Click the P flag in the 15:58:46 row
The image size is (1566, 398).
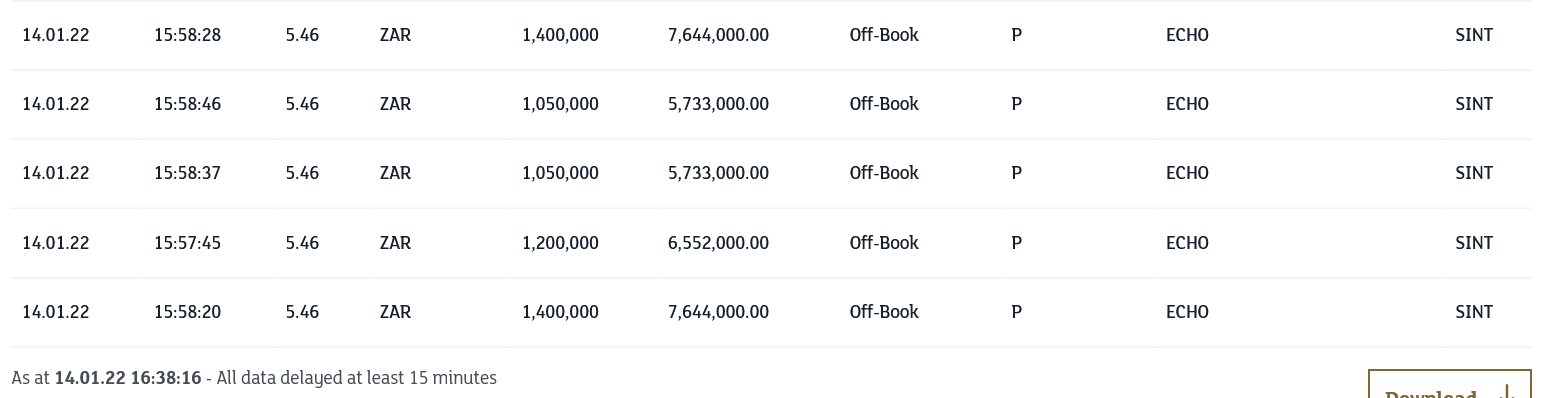point(1016,104)
